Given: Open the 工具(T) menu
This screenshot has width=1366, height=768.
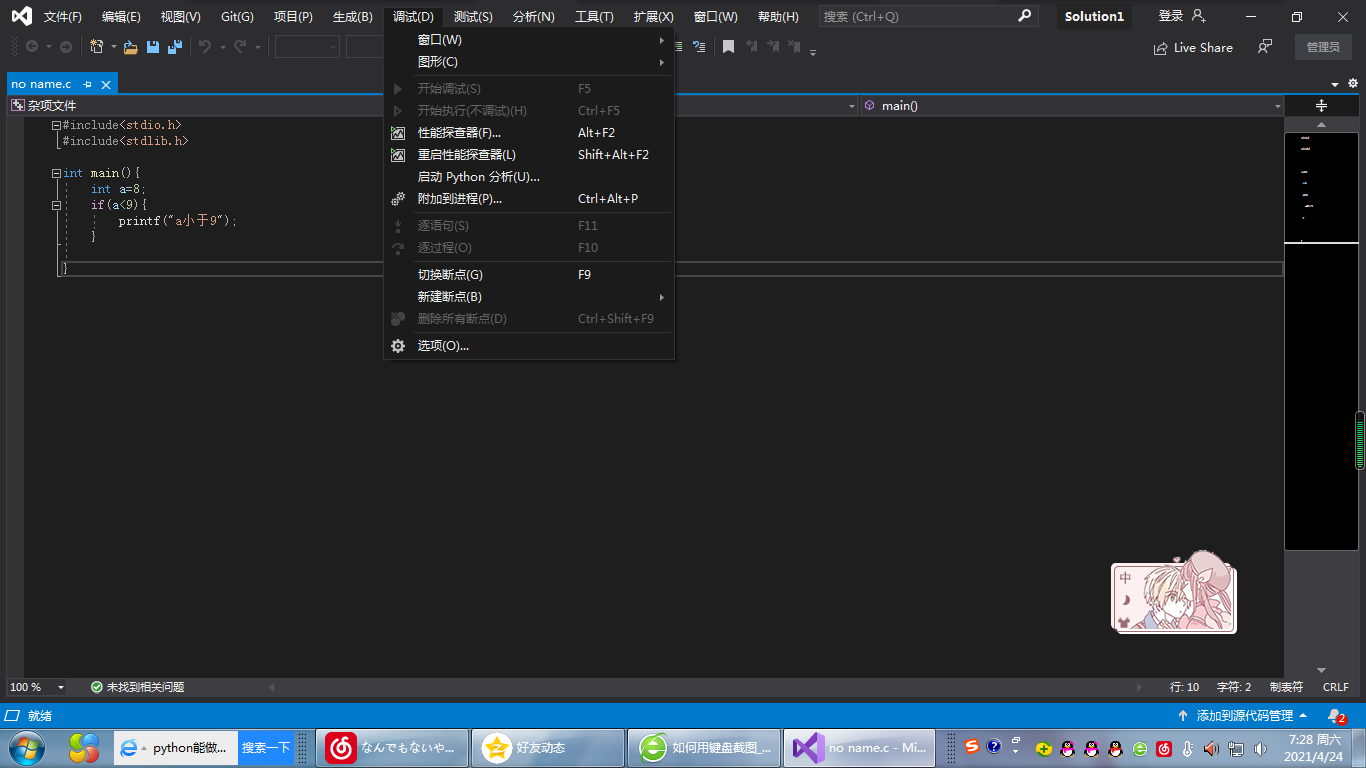Looking at the screenshot, I should (594, 17).
